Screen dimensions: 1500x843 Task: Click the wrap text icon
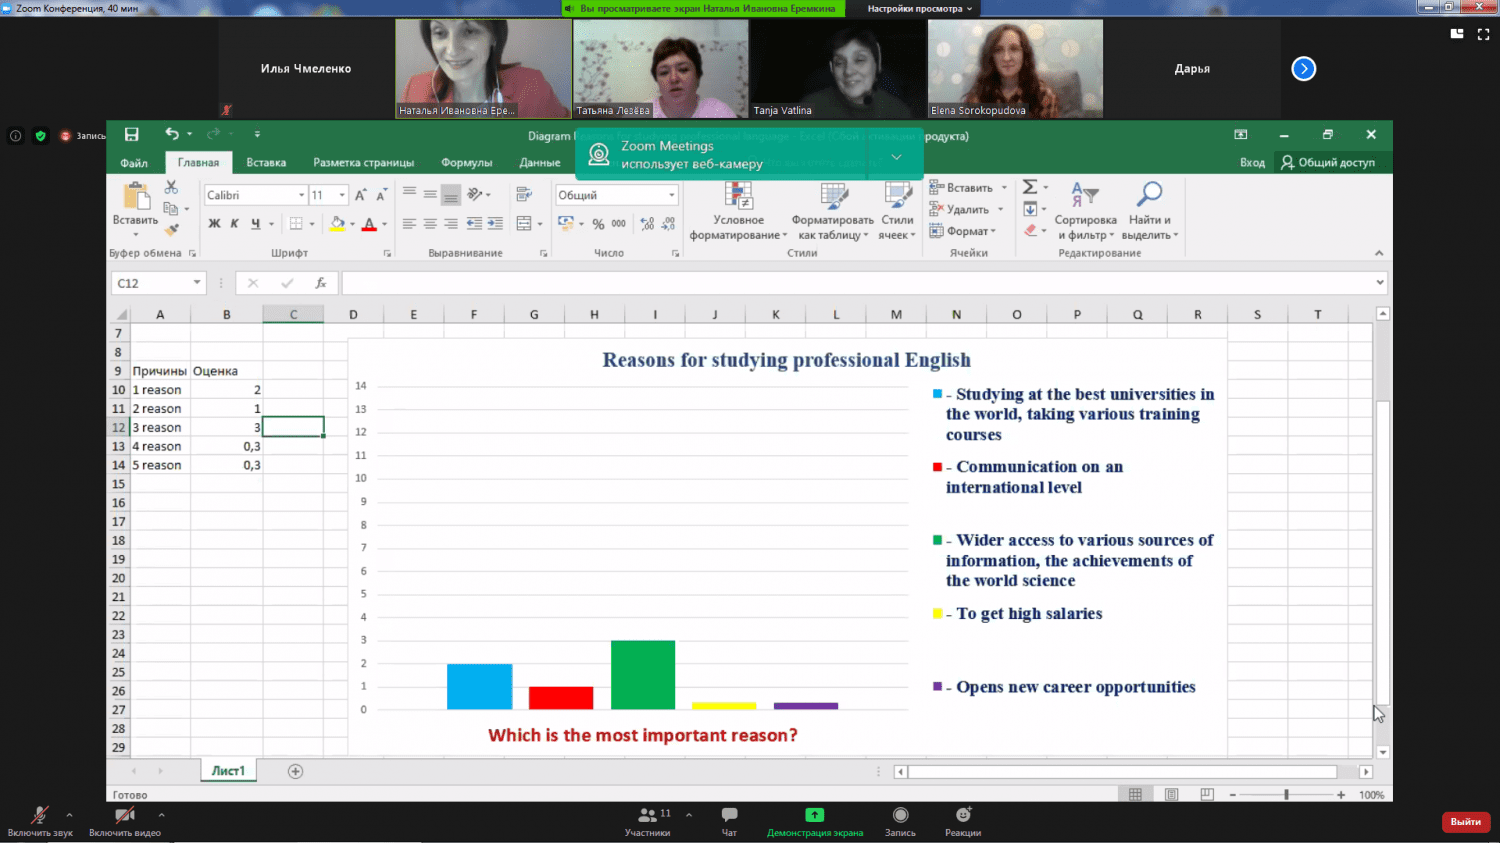(x=524, y=194)
